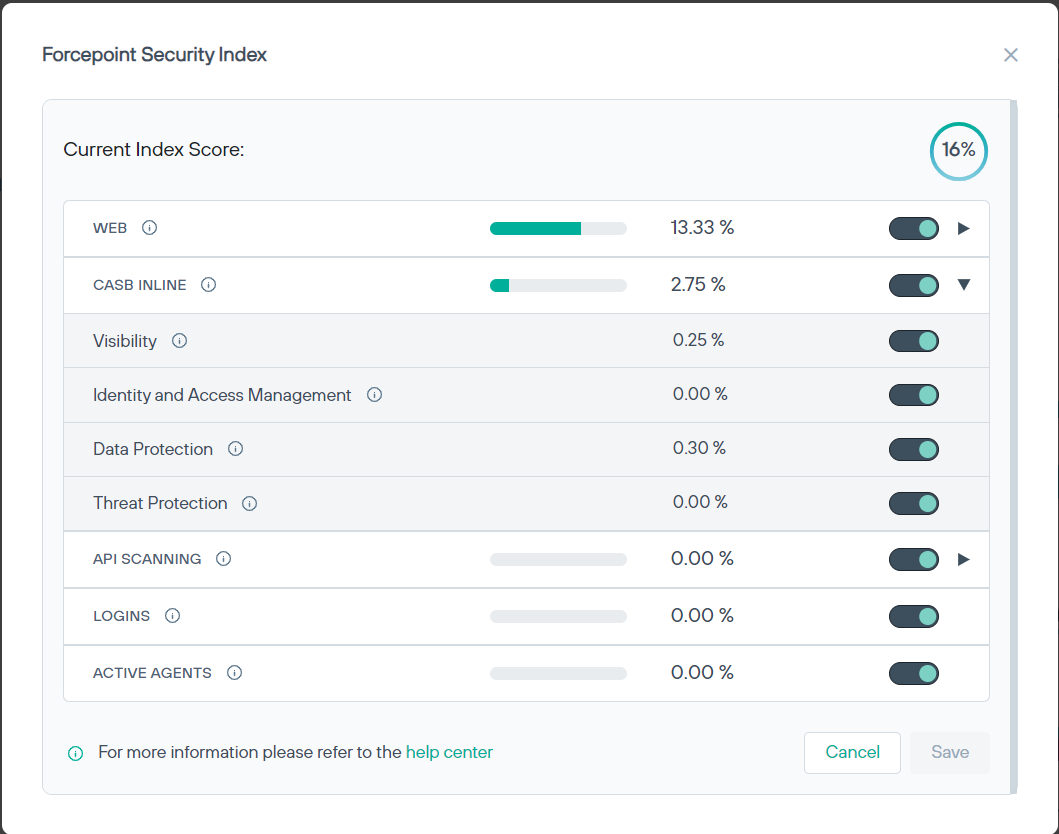Open the help center link
This screenshot has height=834, width=1059.
point(449,752)
